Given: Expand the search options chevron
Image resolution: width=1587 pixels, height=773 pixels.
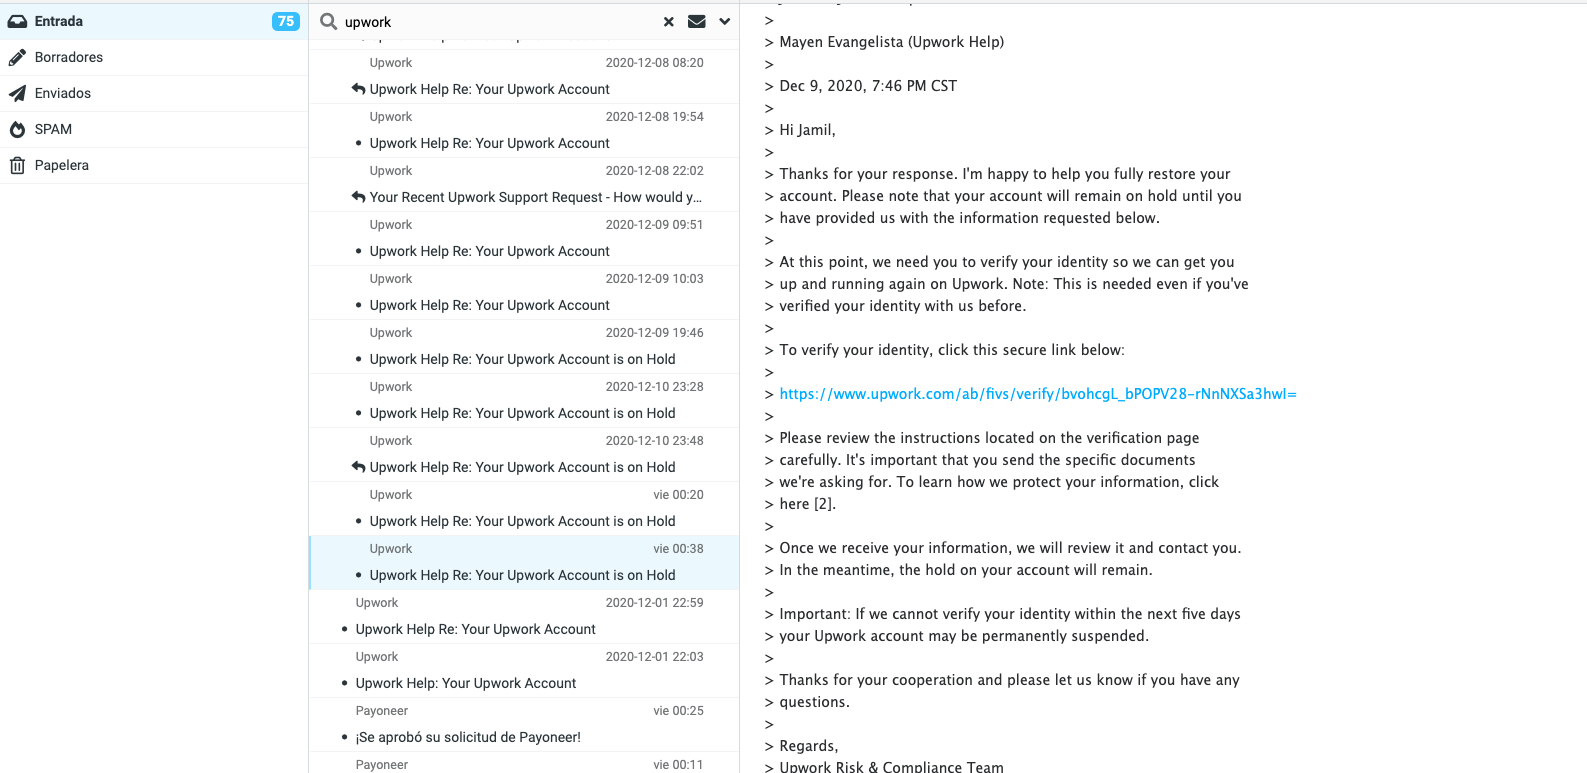Looking at the screenshot, I should 725,21.
